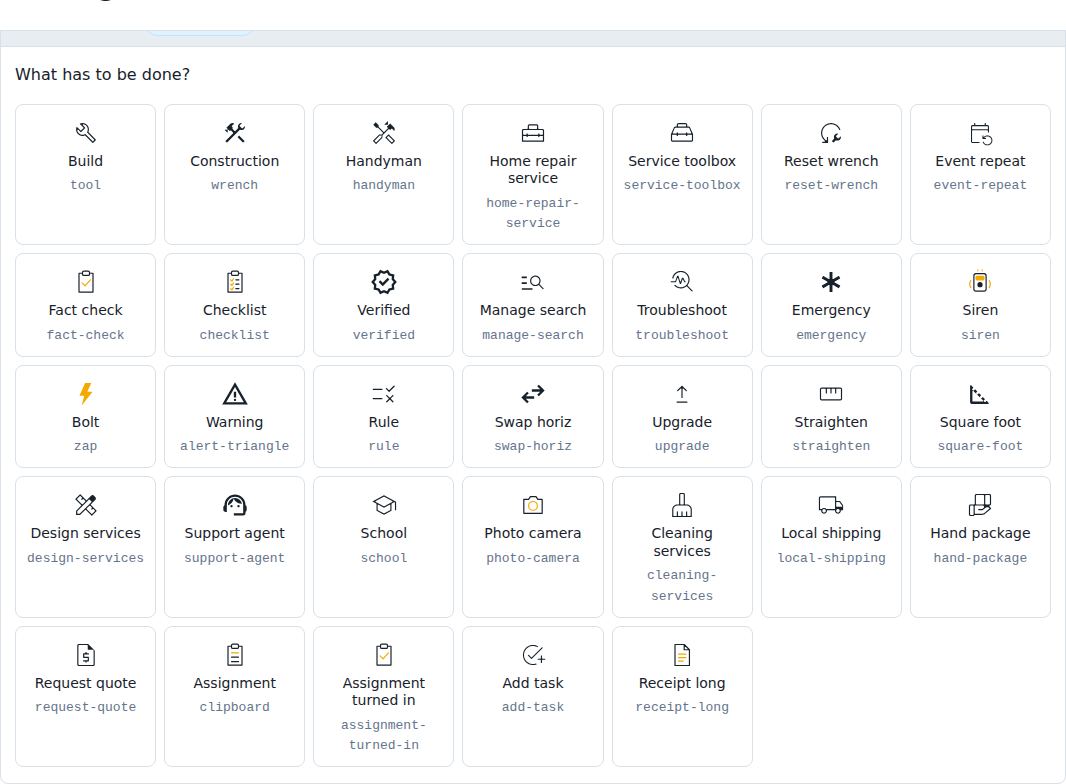Choose the Cleaning services icon
Viewport: 1066px width, 784px height.
point(682,505)
